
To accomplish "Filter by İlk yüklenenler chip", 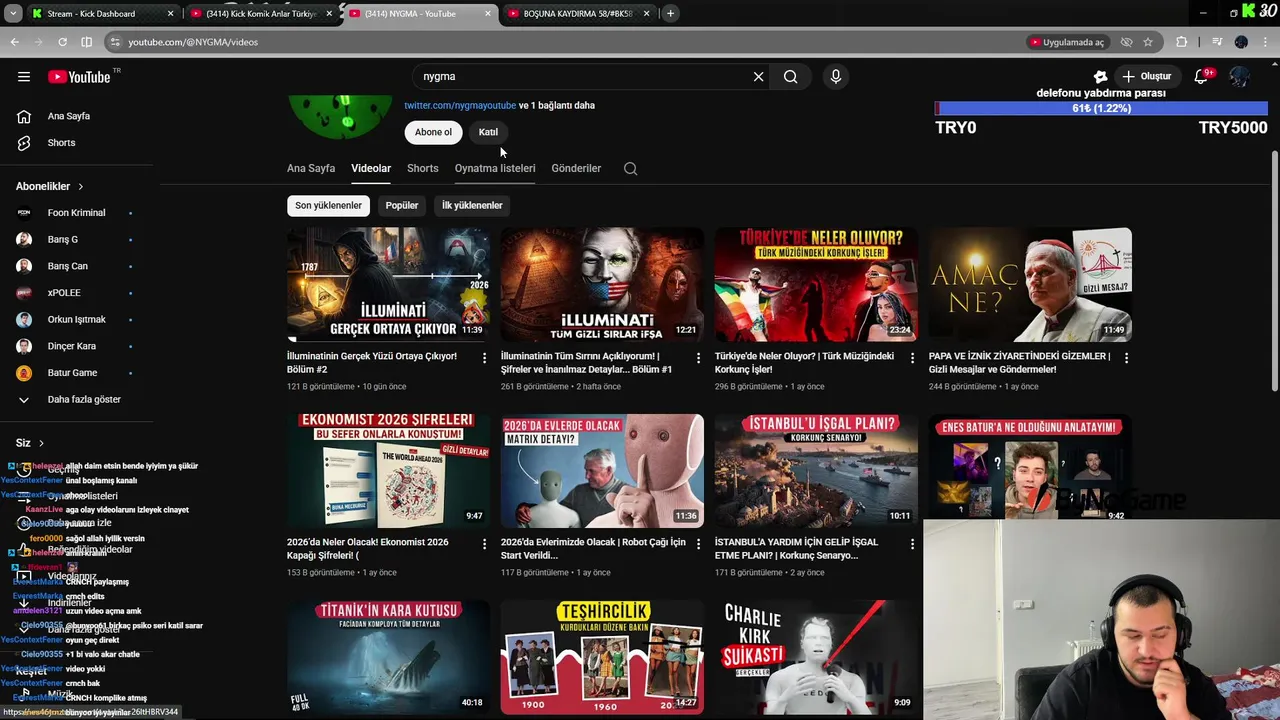I will [472, 205].
